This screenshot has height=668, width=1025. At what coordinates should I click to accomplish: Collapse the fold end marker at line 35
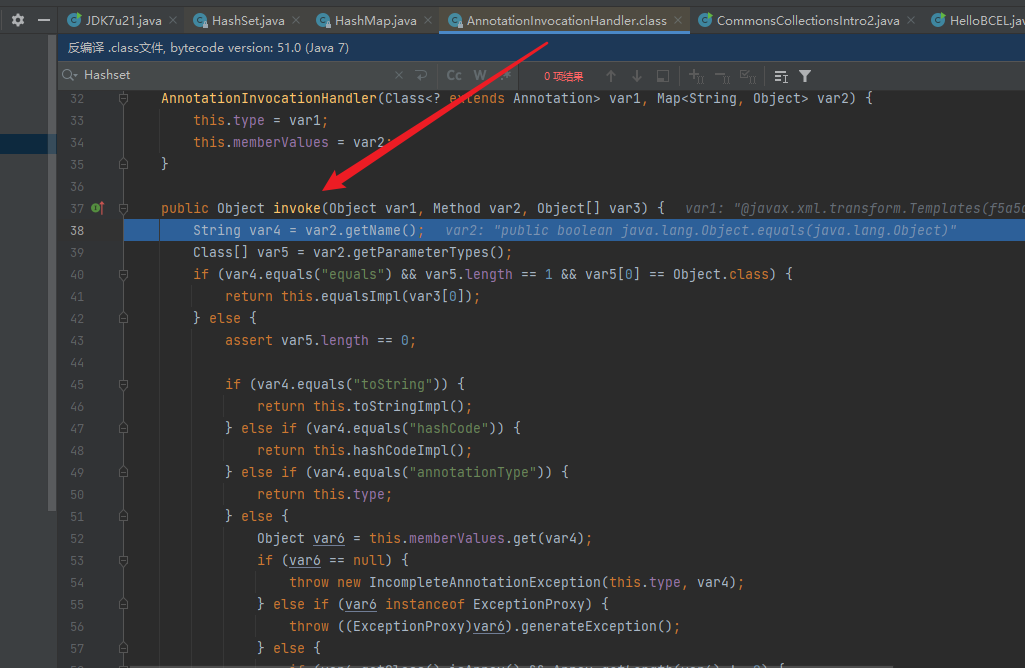click(x=123, y=165)
